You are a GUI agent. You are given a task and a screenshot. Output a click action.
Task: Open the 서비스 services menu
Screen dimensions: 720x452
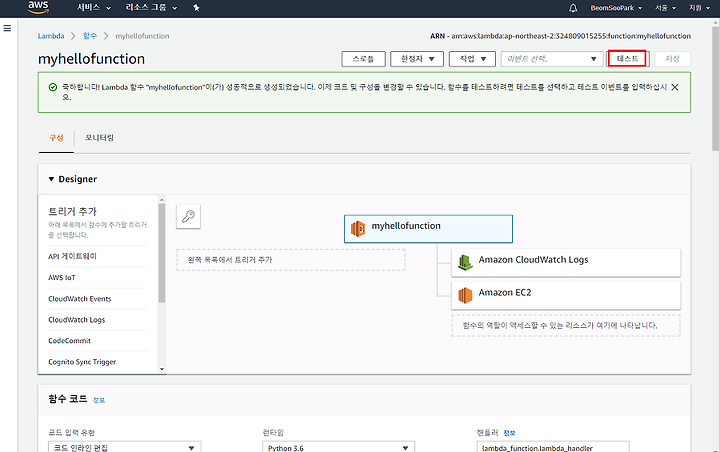(94, 8)
